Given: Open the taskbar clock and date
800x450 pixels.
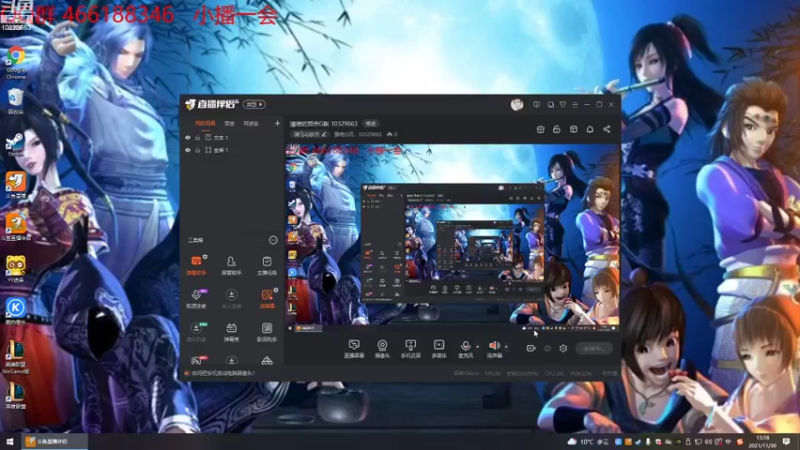Looking at the screenshot, I should click(x=763, y=441).
